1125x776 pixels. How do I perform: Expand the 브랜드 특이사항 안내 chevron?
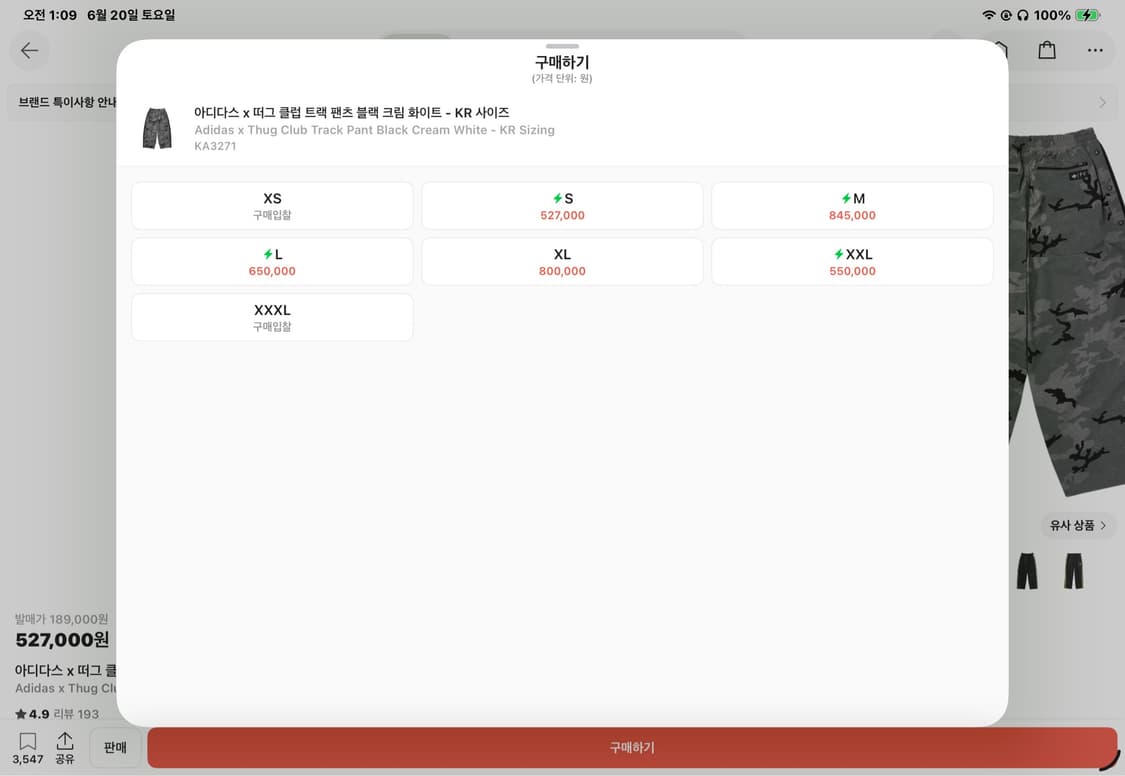click(x=1103, y=103)
